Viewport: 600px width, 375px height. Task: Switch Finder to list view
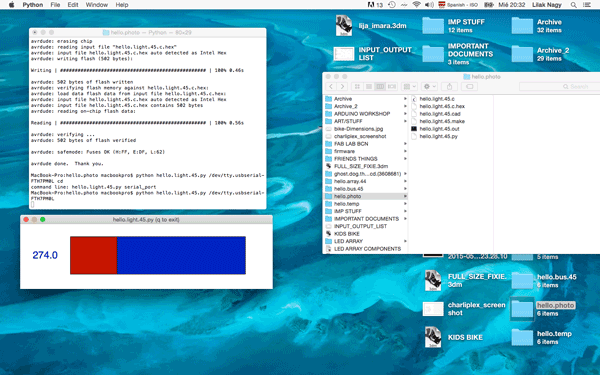coord(368,87)
